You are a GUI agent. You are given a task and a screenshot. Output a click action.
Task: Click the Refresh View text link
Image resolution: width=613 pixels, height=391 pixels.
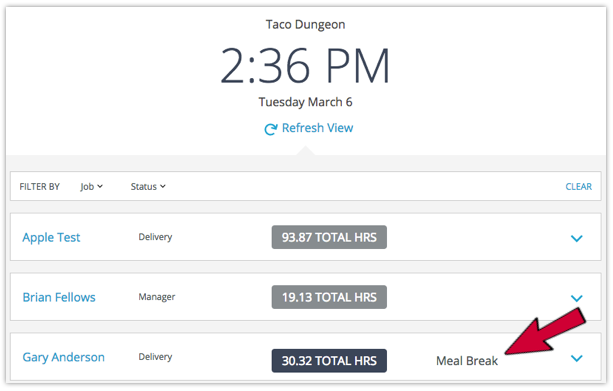click(317, 128)
